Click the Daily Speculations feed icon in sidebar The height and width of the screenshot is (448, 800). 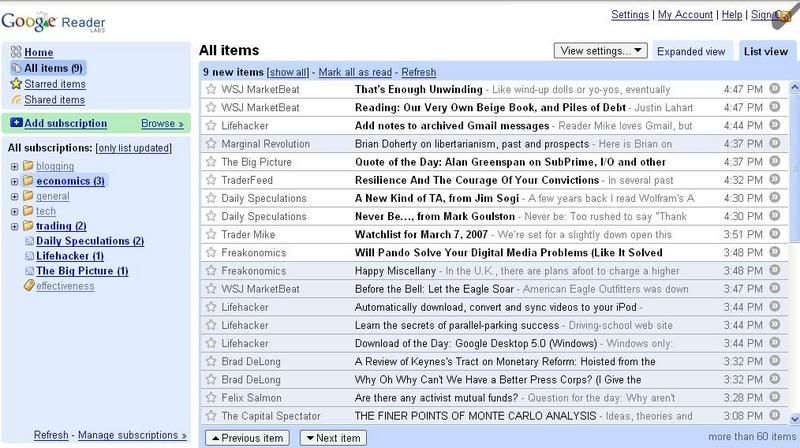click(30, 241)
